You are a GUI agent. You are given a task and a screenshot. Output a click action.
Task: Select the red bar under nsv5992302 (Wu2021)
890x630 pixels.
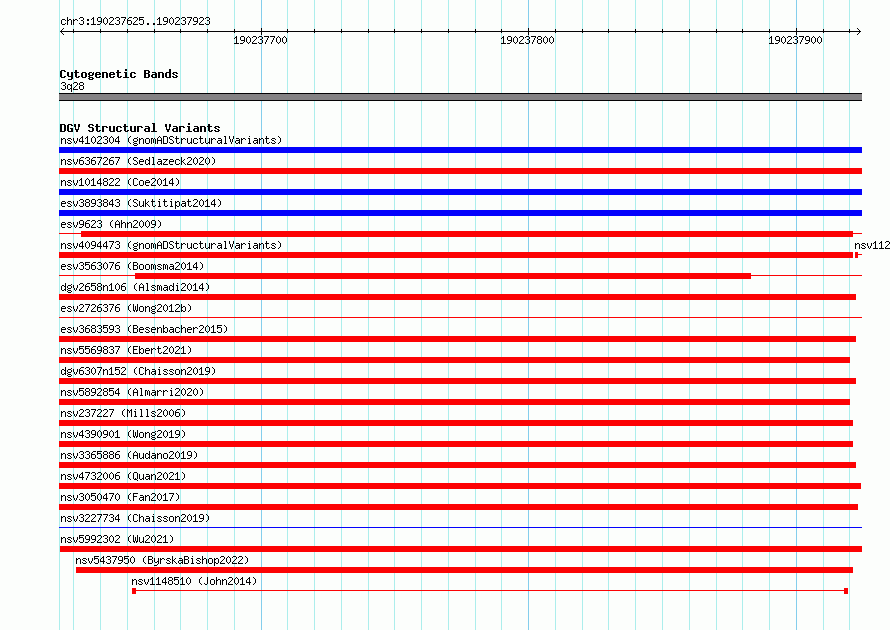click(460, 549)
